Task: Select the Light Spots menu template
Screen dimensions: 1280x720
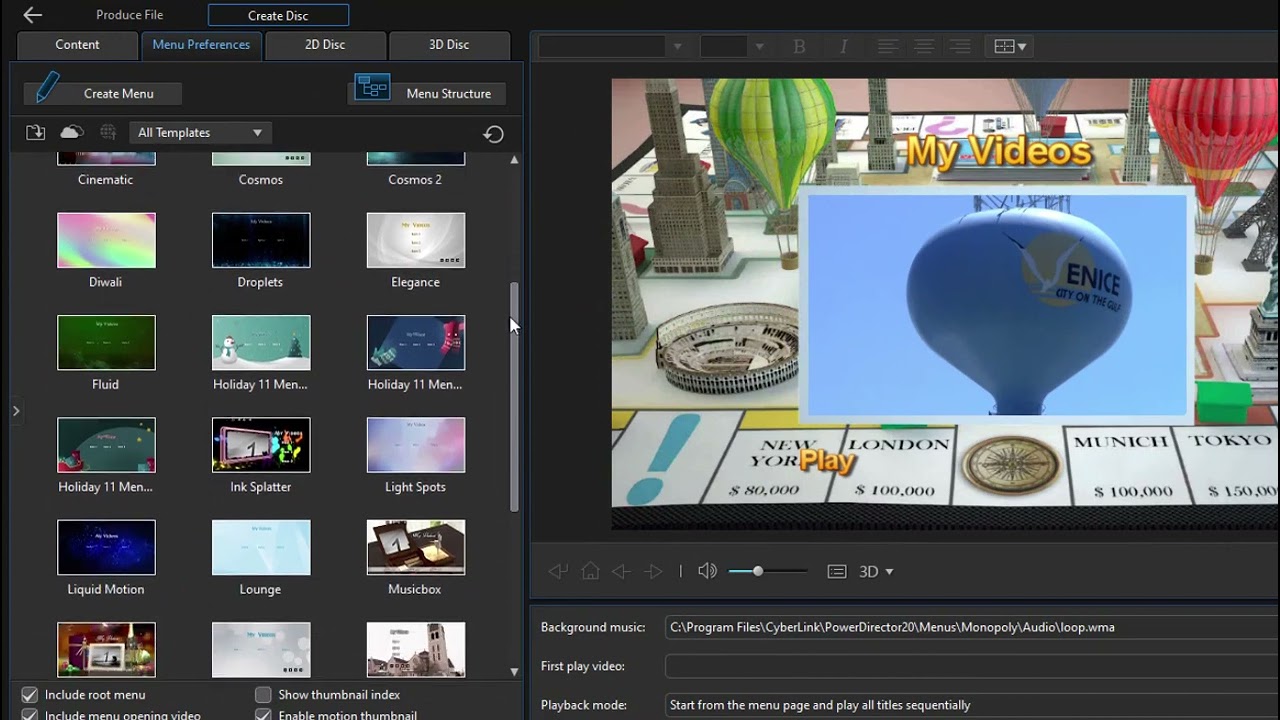Action: pyautogui.click(x=416, y=445)
